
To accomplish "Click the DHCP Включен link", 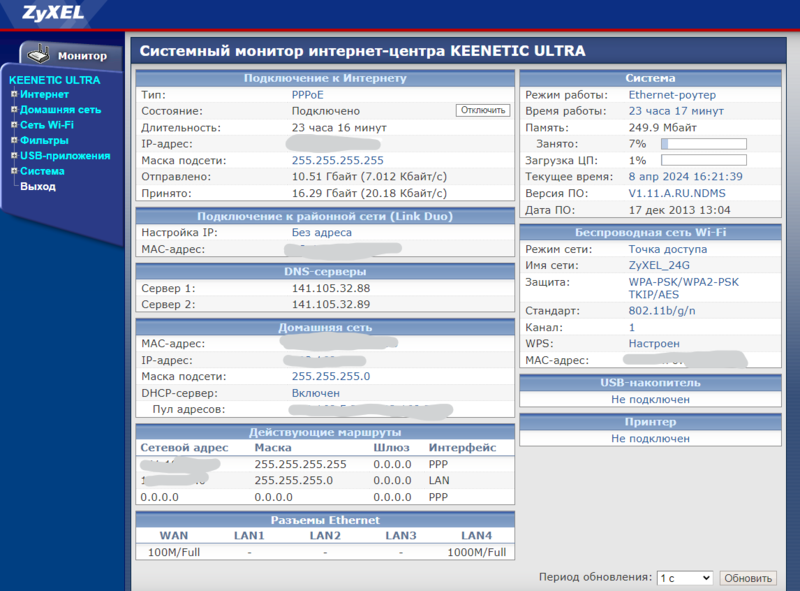I will click(x=315, y=393).
